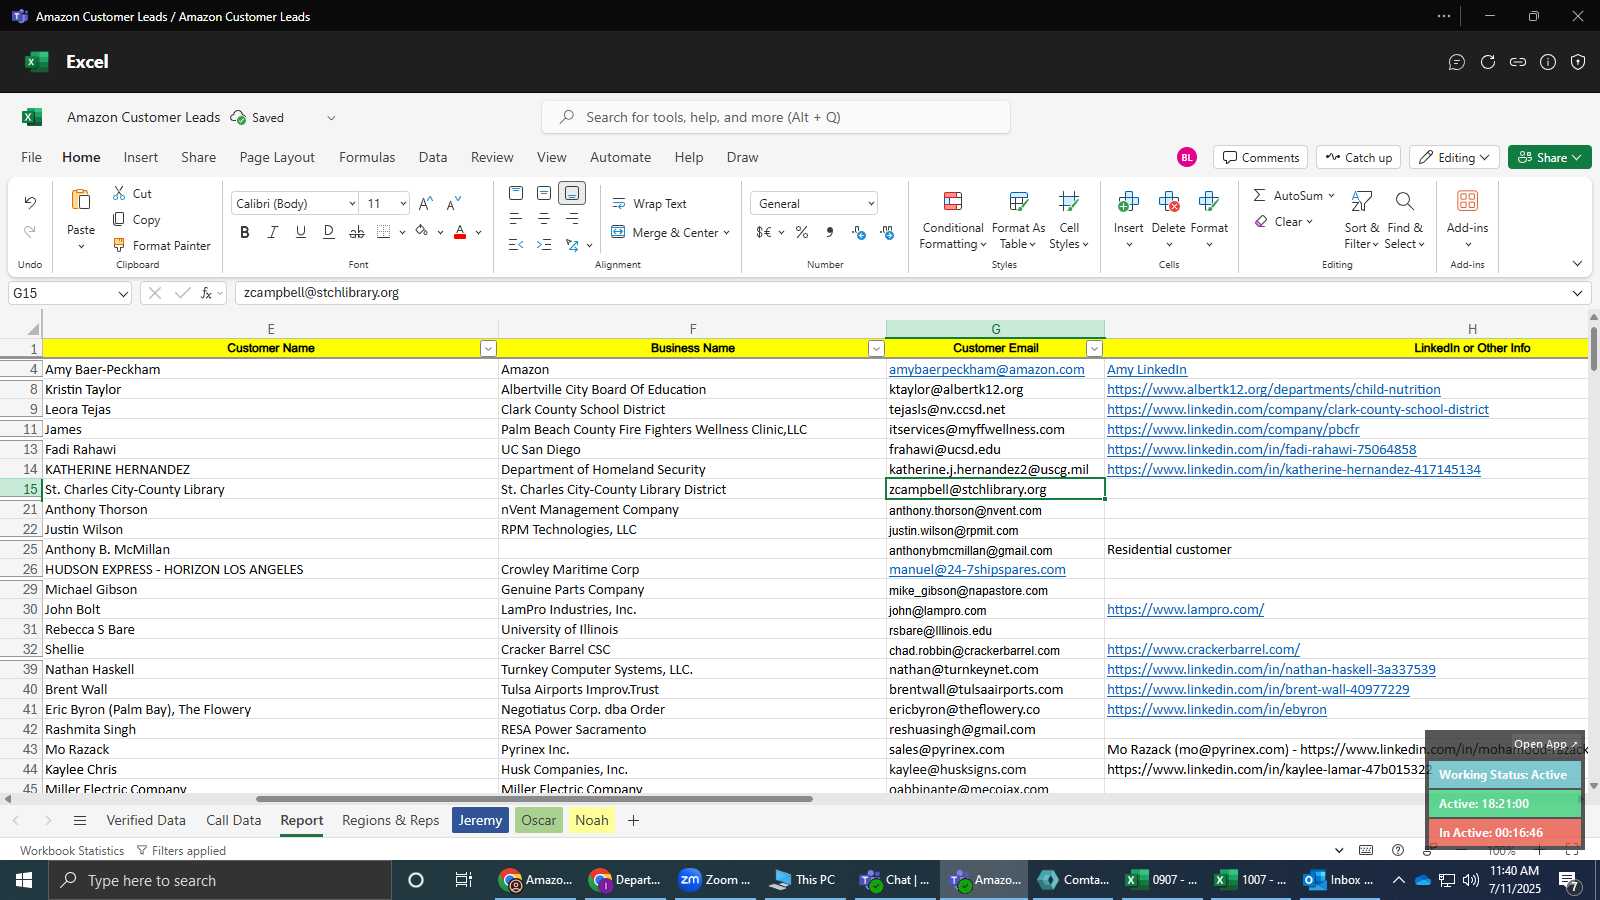Toggle Wrap Text on the cell

(x=649, y=203)
